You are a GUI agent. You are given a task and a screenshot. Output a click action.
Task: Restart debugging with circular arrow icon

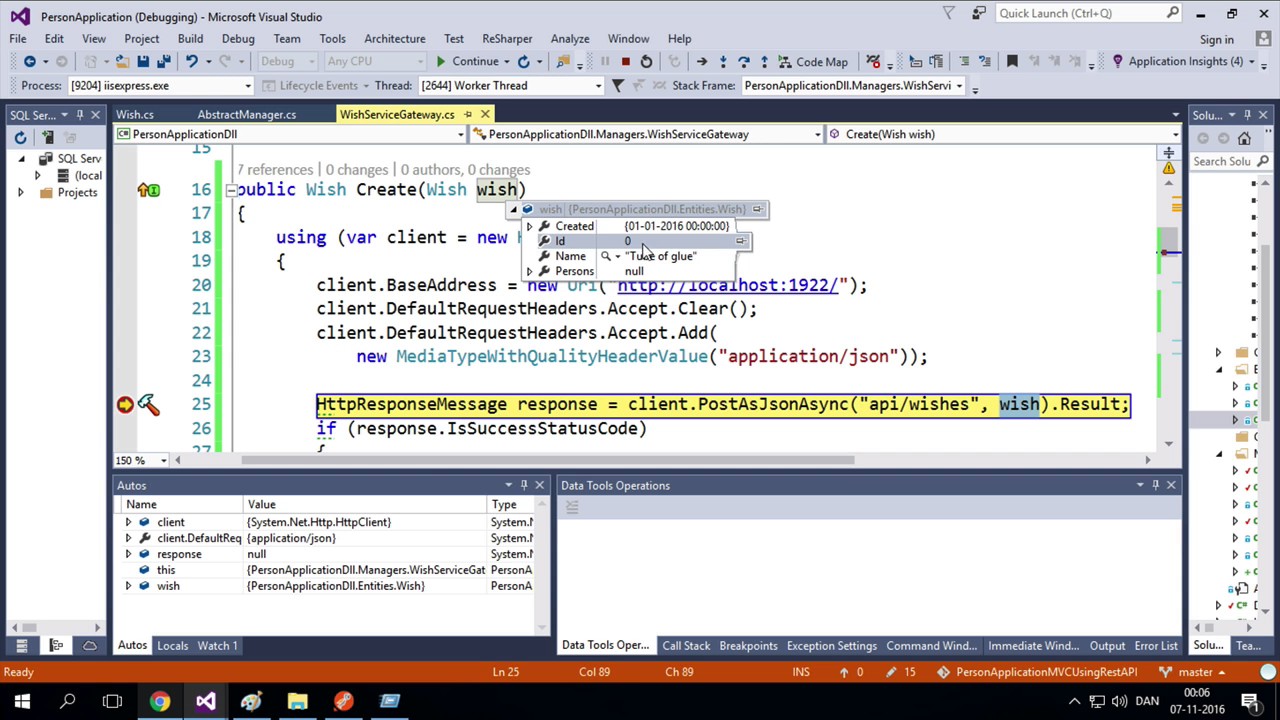646,62
